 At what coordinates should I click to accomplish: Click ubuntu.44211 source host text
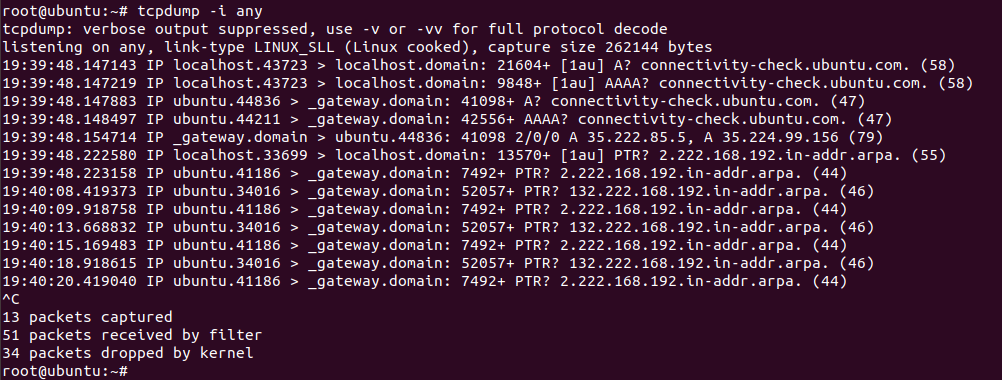point(227,119)
